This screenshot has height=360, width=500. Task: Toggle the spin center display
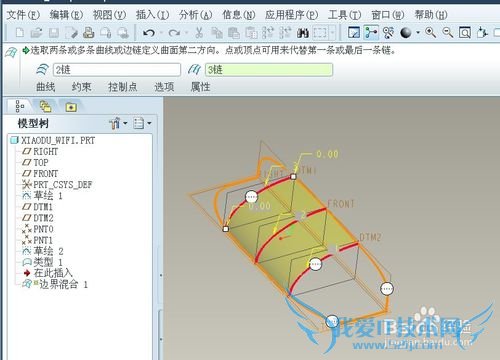pyautogui.click(x=371, y=33)
